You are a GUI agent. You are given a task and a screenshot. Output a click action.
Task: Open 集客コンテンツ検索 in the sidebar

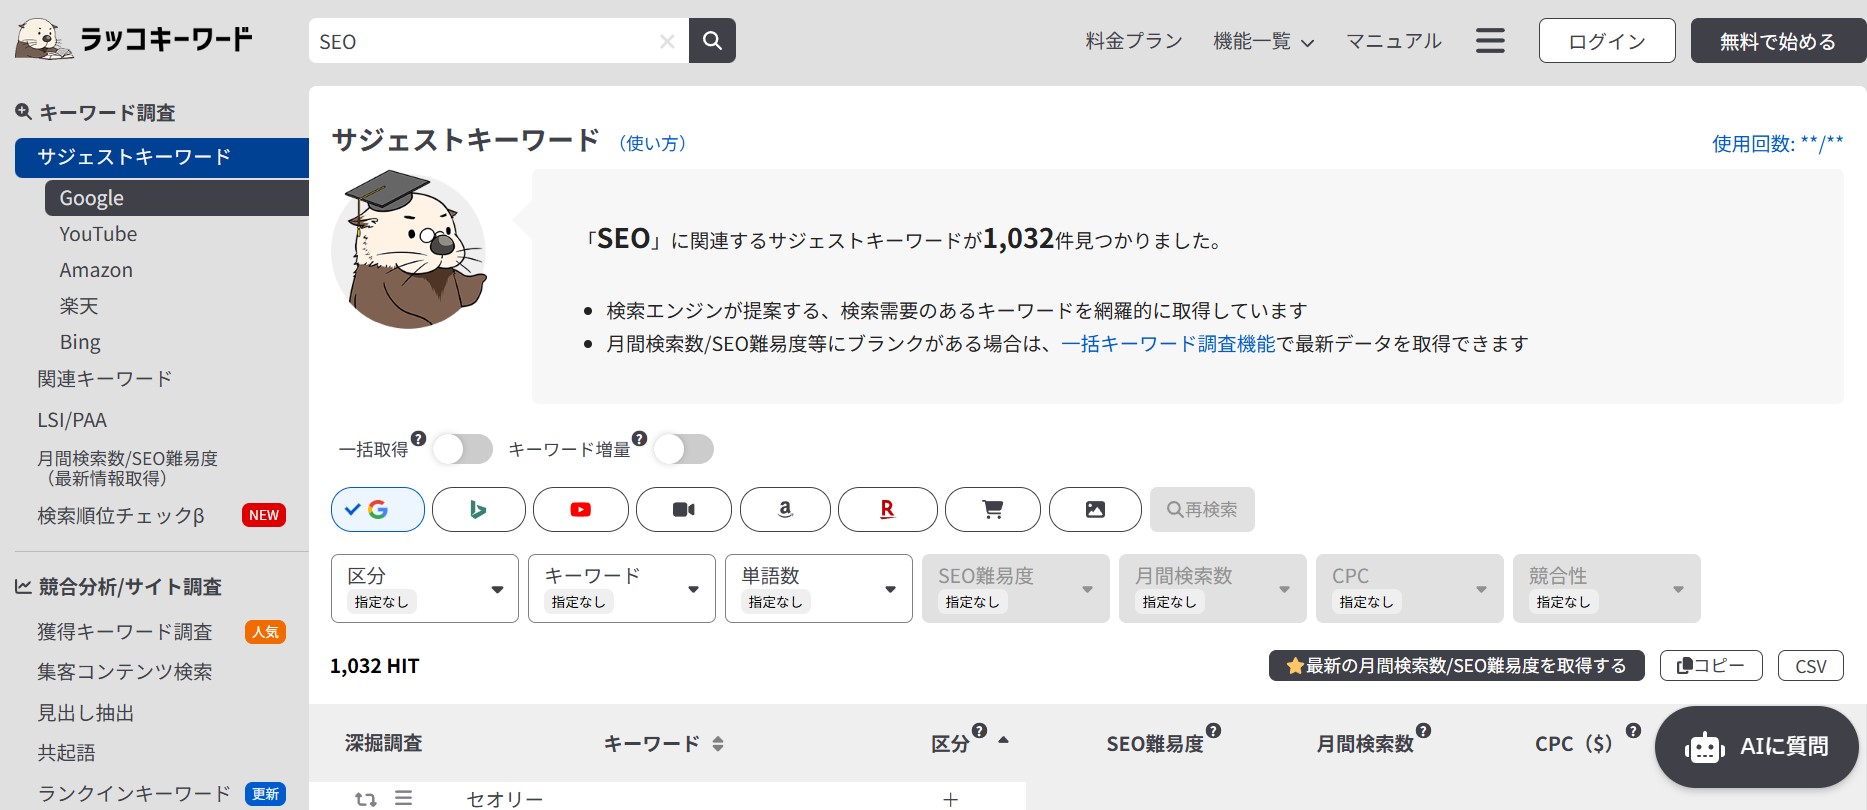[x=125, y=672]
